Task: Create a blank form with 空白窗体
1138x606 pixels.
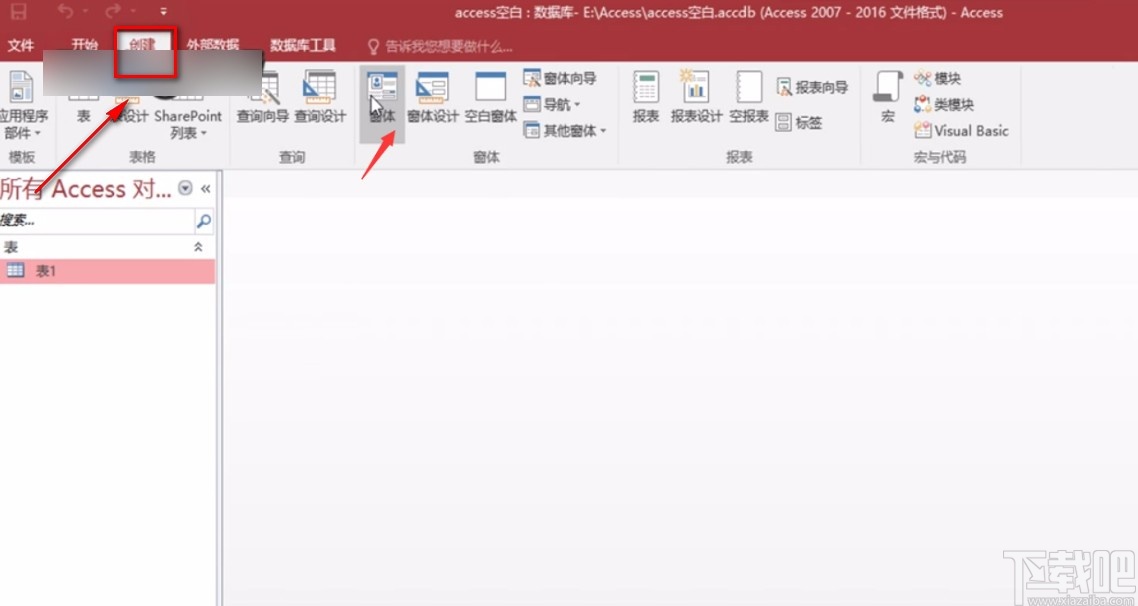Action: pos(490,97)
